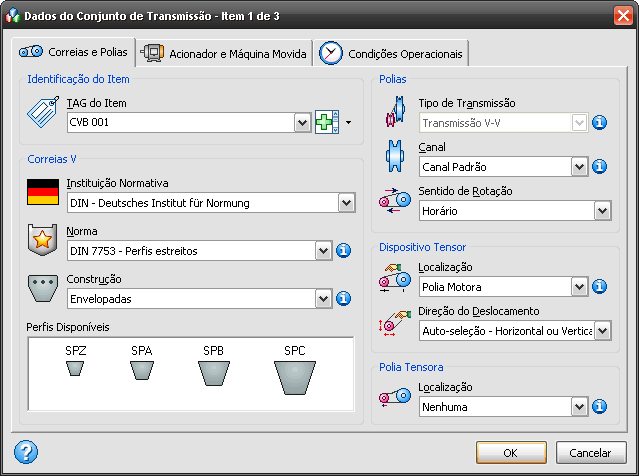Select the SPB belt profile

[x=214, y=365]
